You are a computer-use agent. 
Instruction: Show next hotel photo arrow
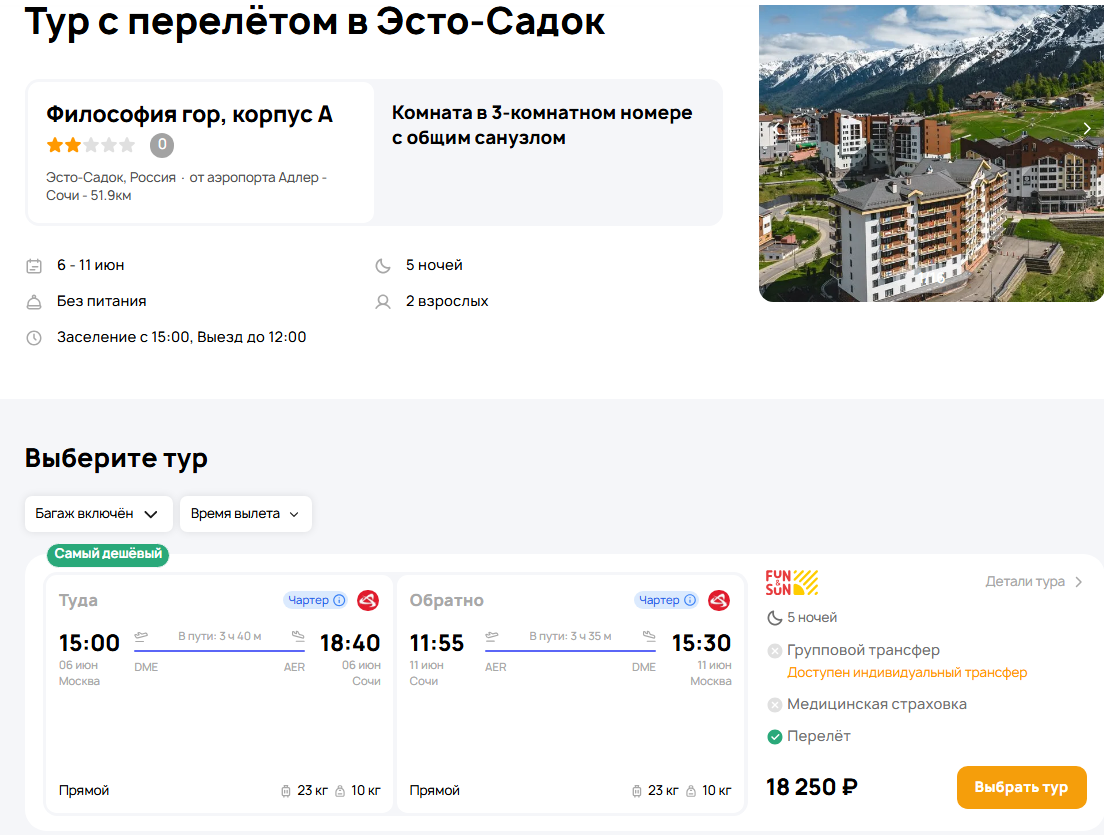pos(1087,128)
